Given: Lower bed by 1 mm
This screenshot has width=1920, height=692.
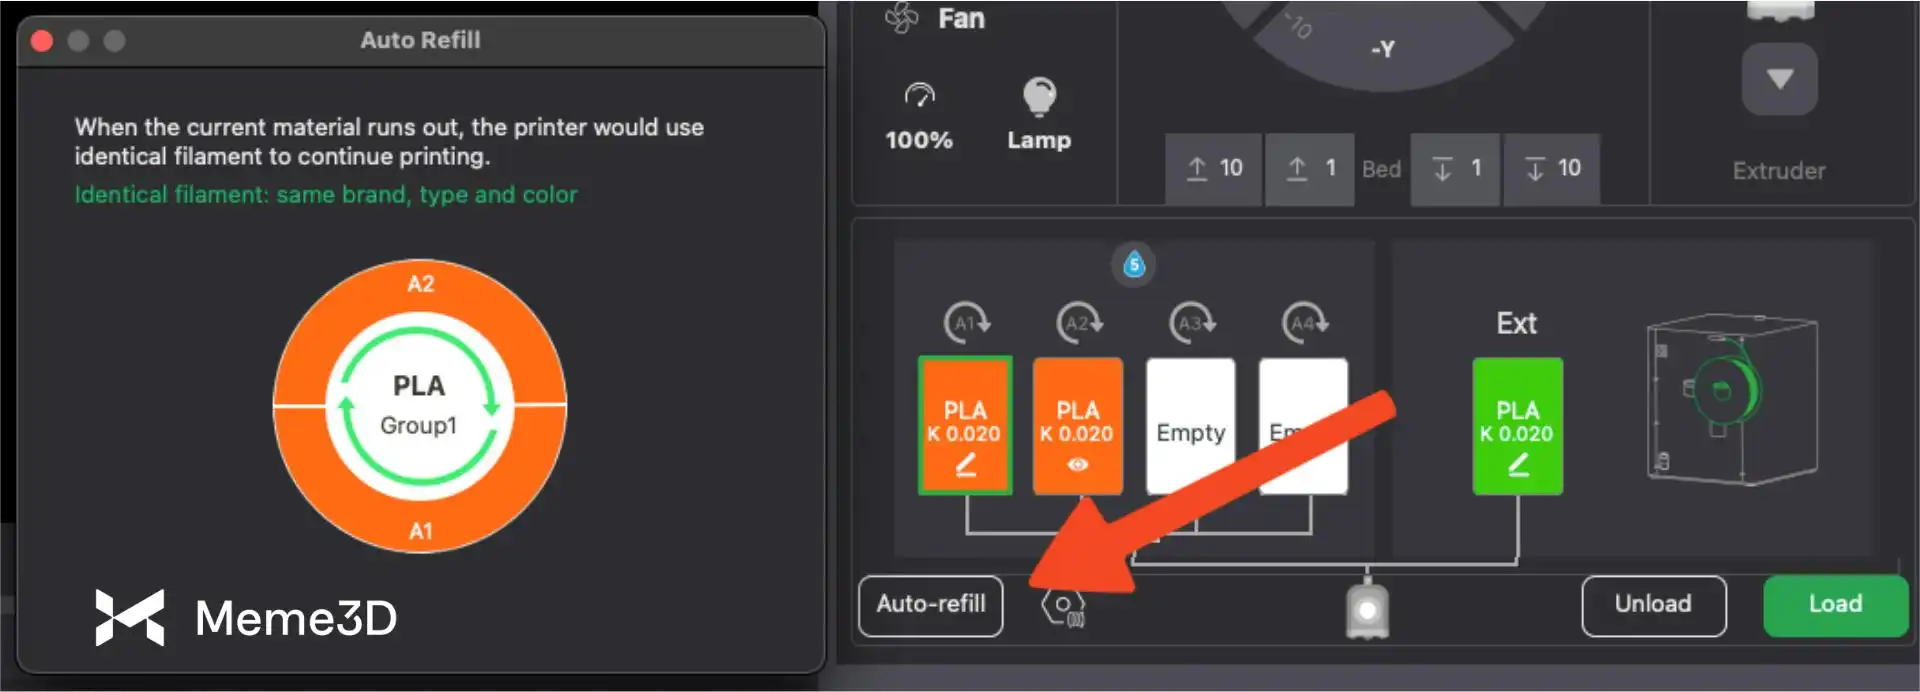Looking at the screenshot, I should click(x=1455, y=169).
